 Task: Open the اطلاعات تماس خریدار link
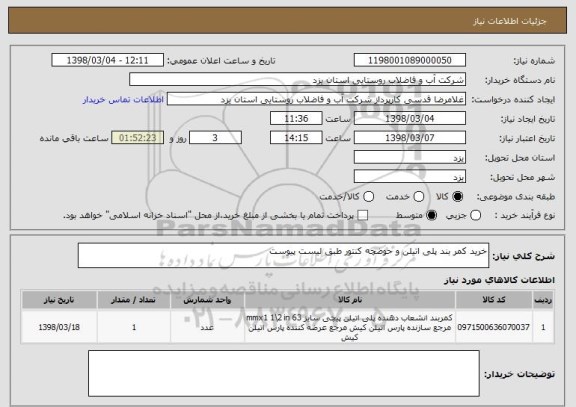123,100
